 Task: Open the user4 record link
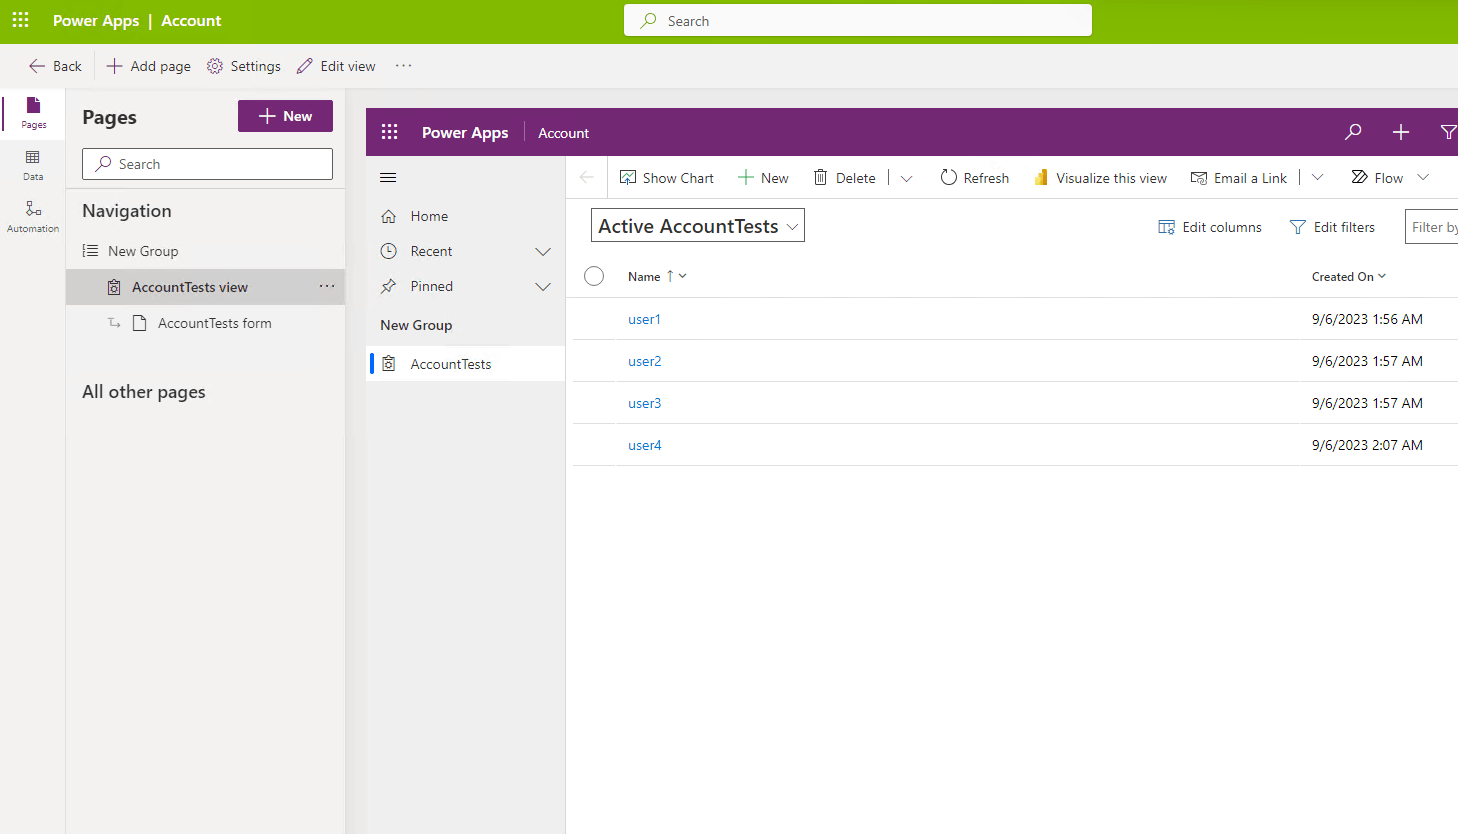644,445
